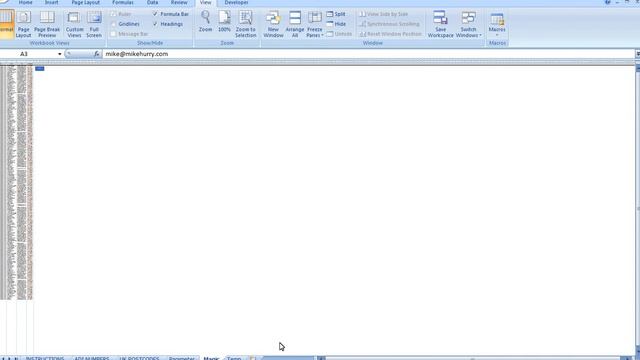Click Save Workspace
640x360 pixels.
440,24
